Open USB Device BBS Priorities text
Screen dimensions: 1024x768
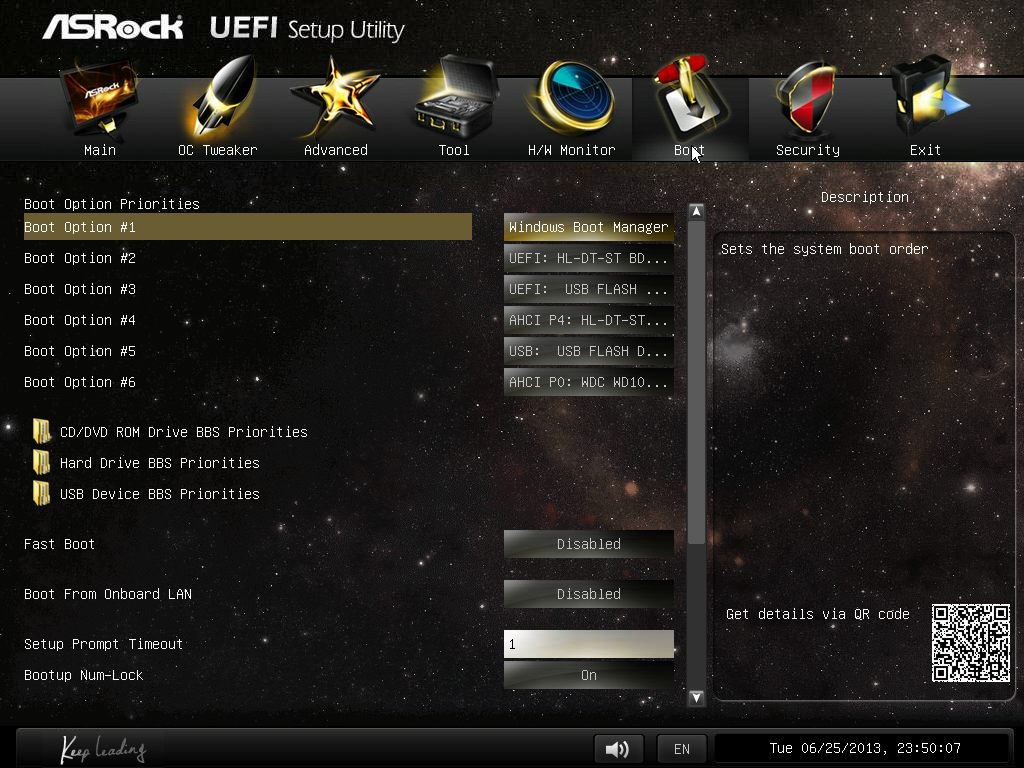tap(160, 494)
